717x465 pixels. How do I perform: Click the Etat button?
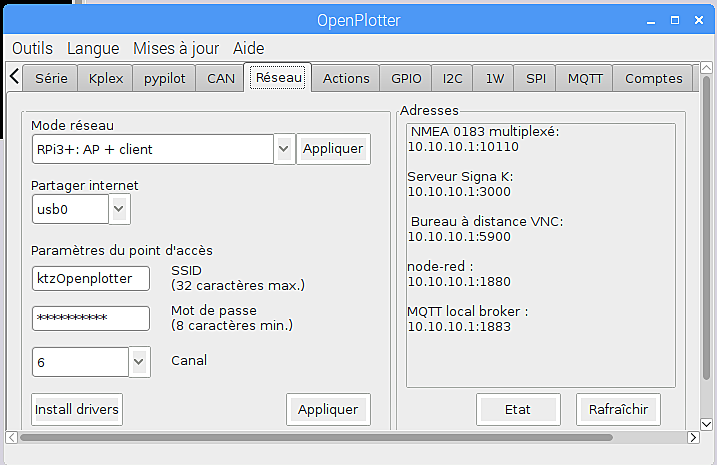tap(518, 409)
